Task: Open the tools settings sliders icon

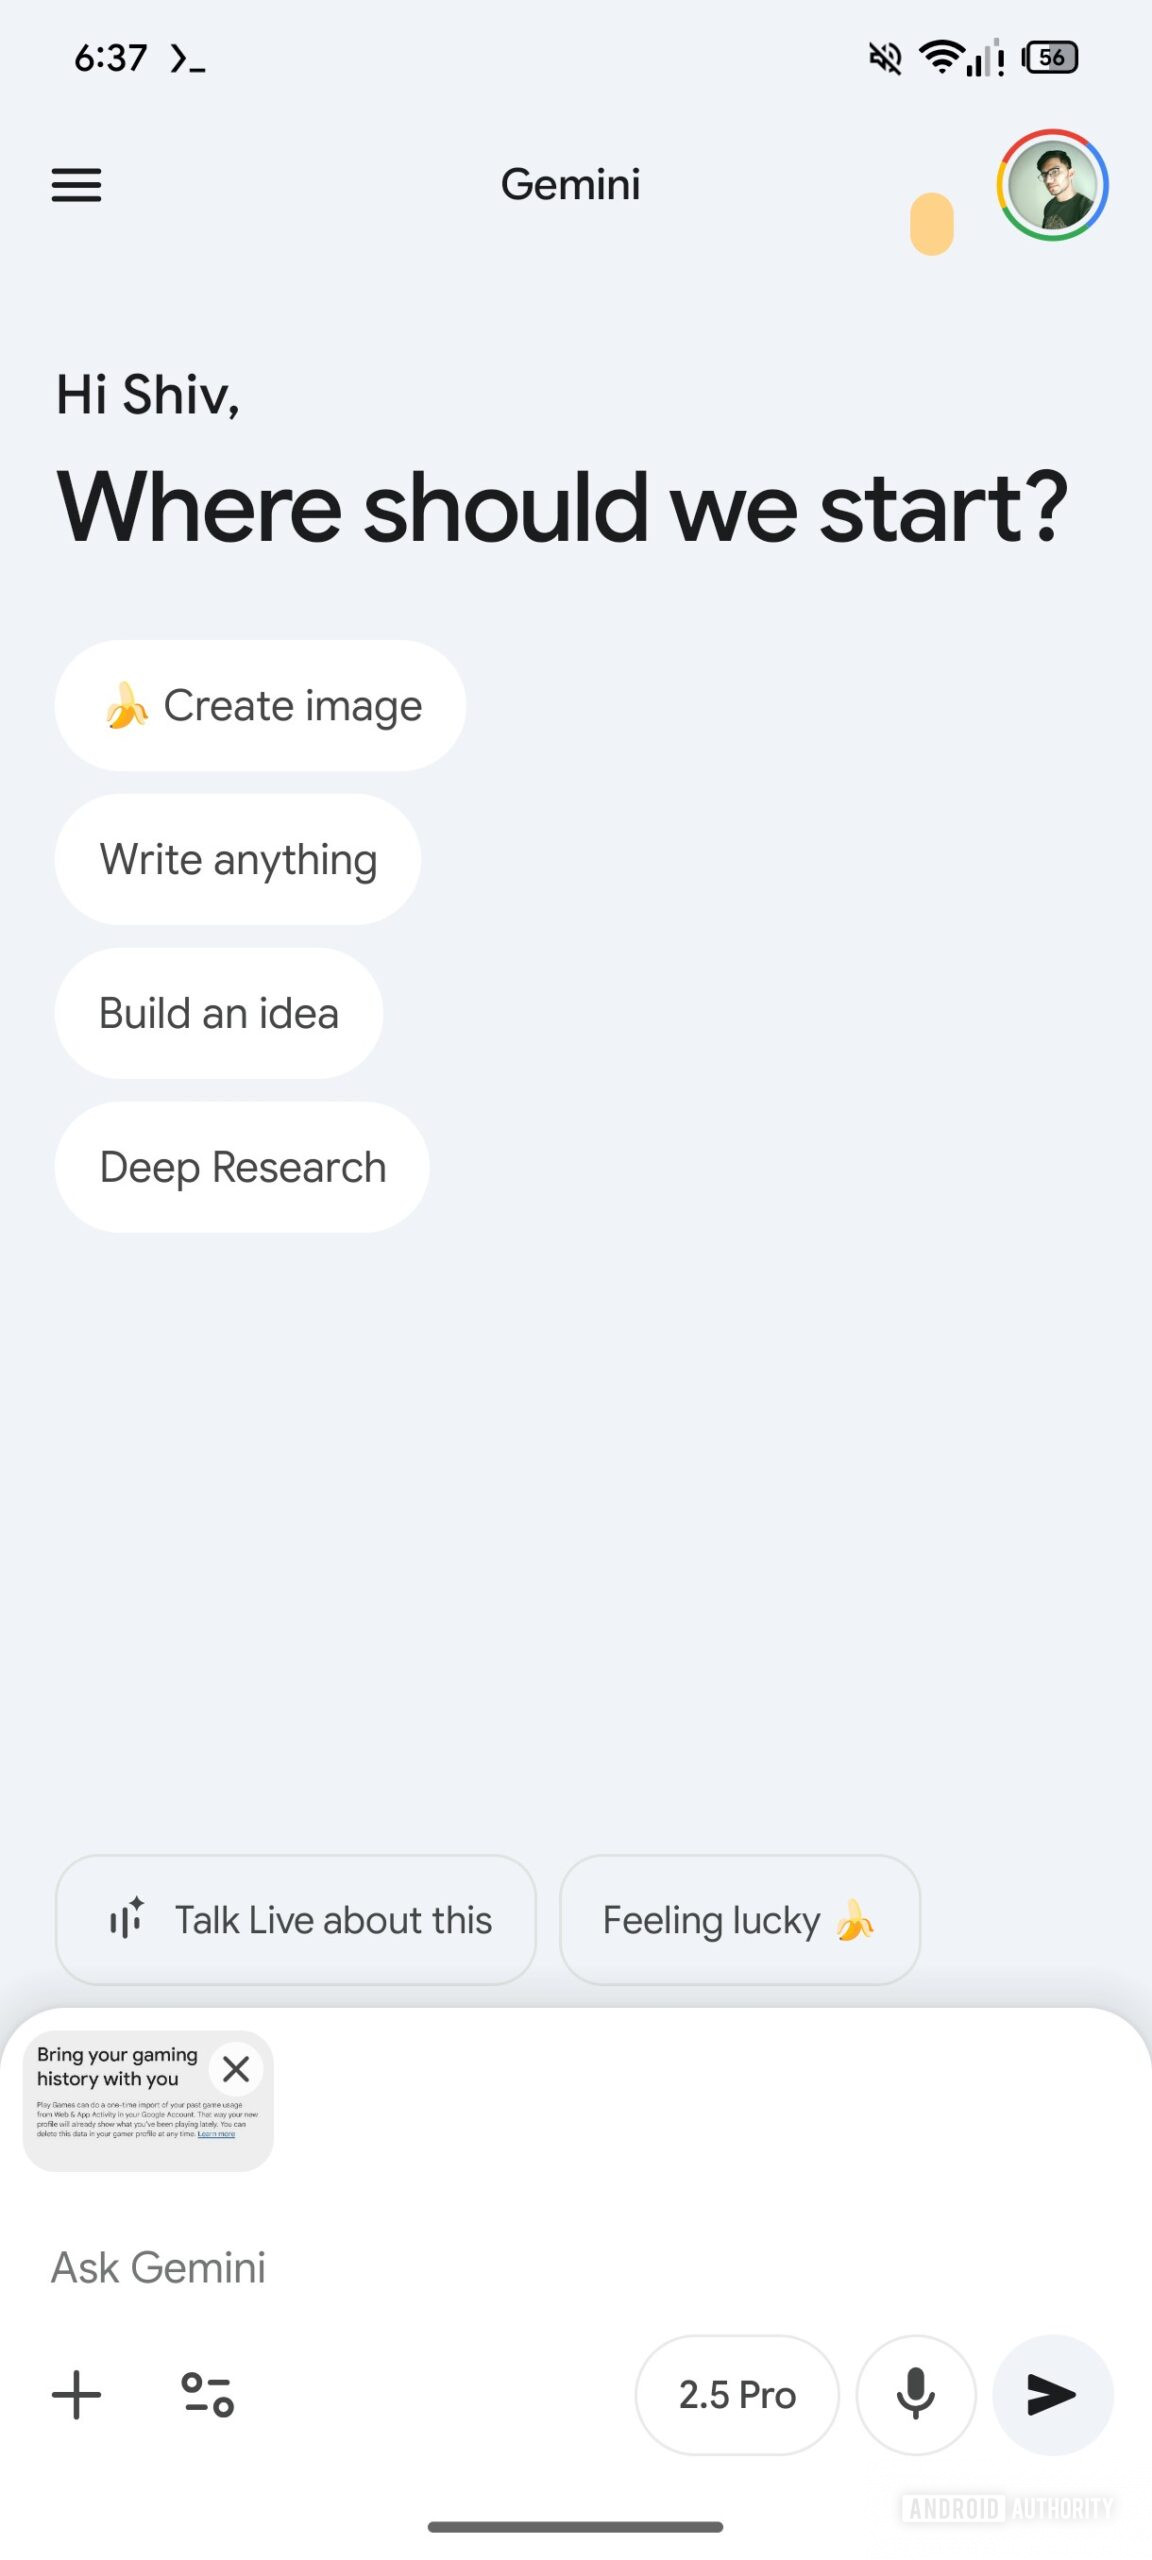Action: [x=207, y=2394]
